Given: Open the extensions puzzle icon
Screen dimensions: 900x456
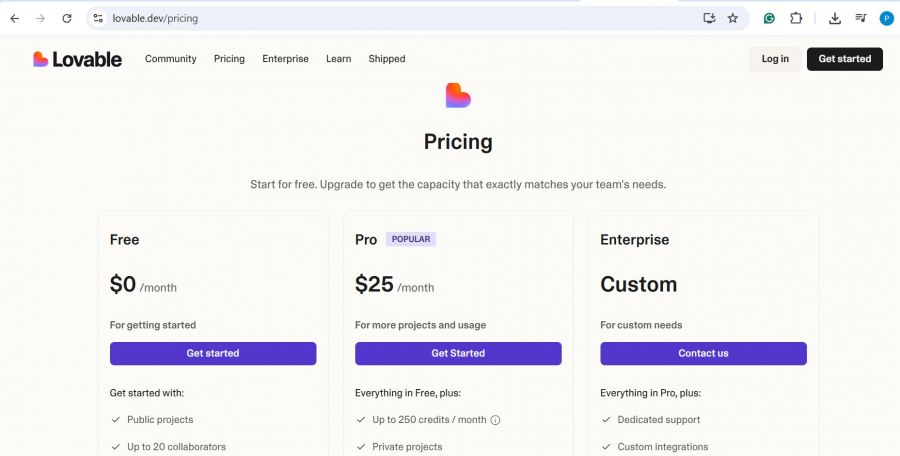Looking at the screenshot, I should [x=796, y=18].
